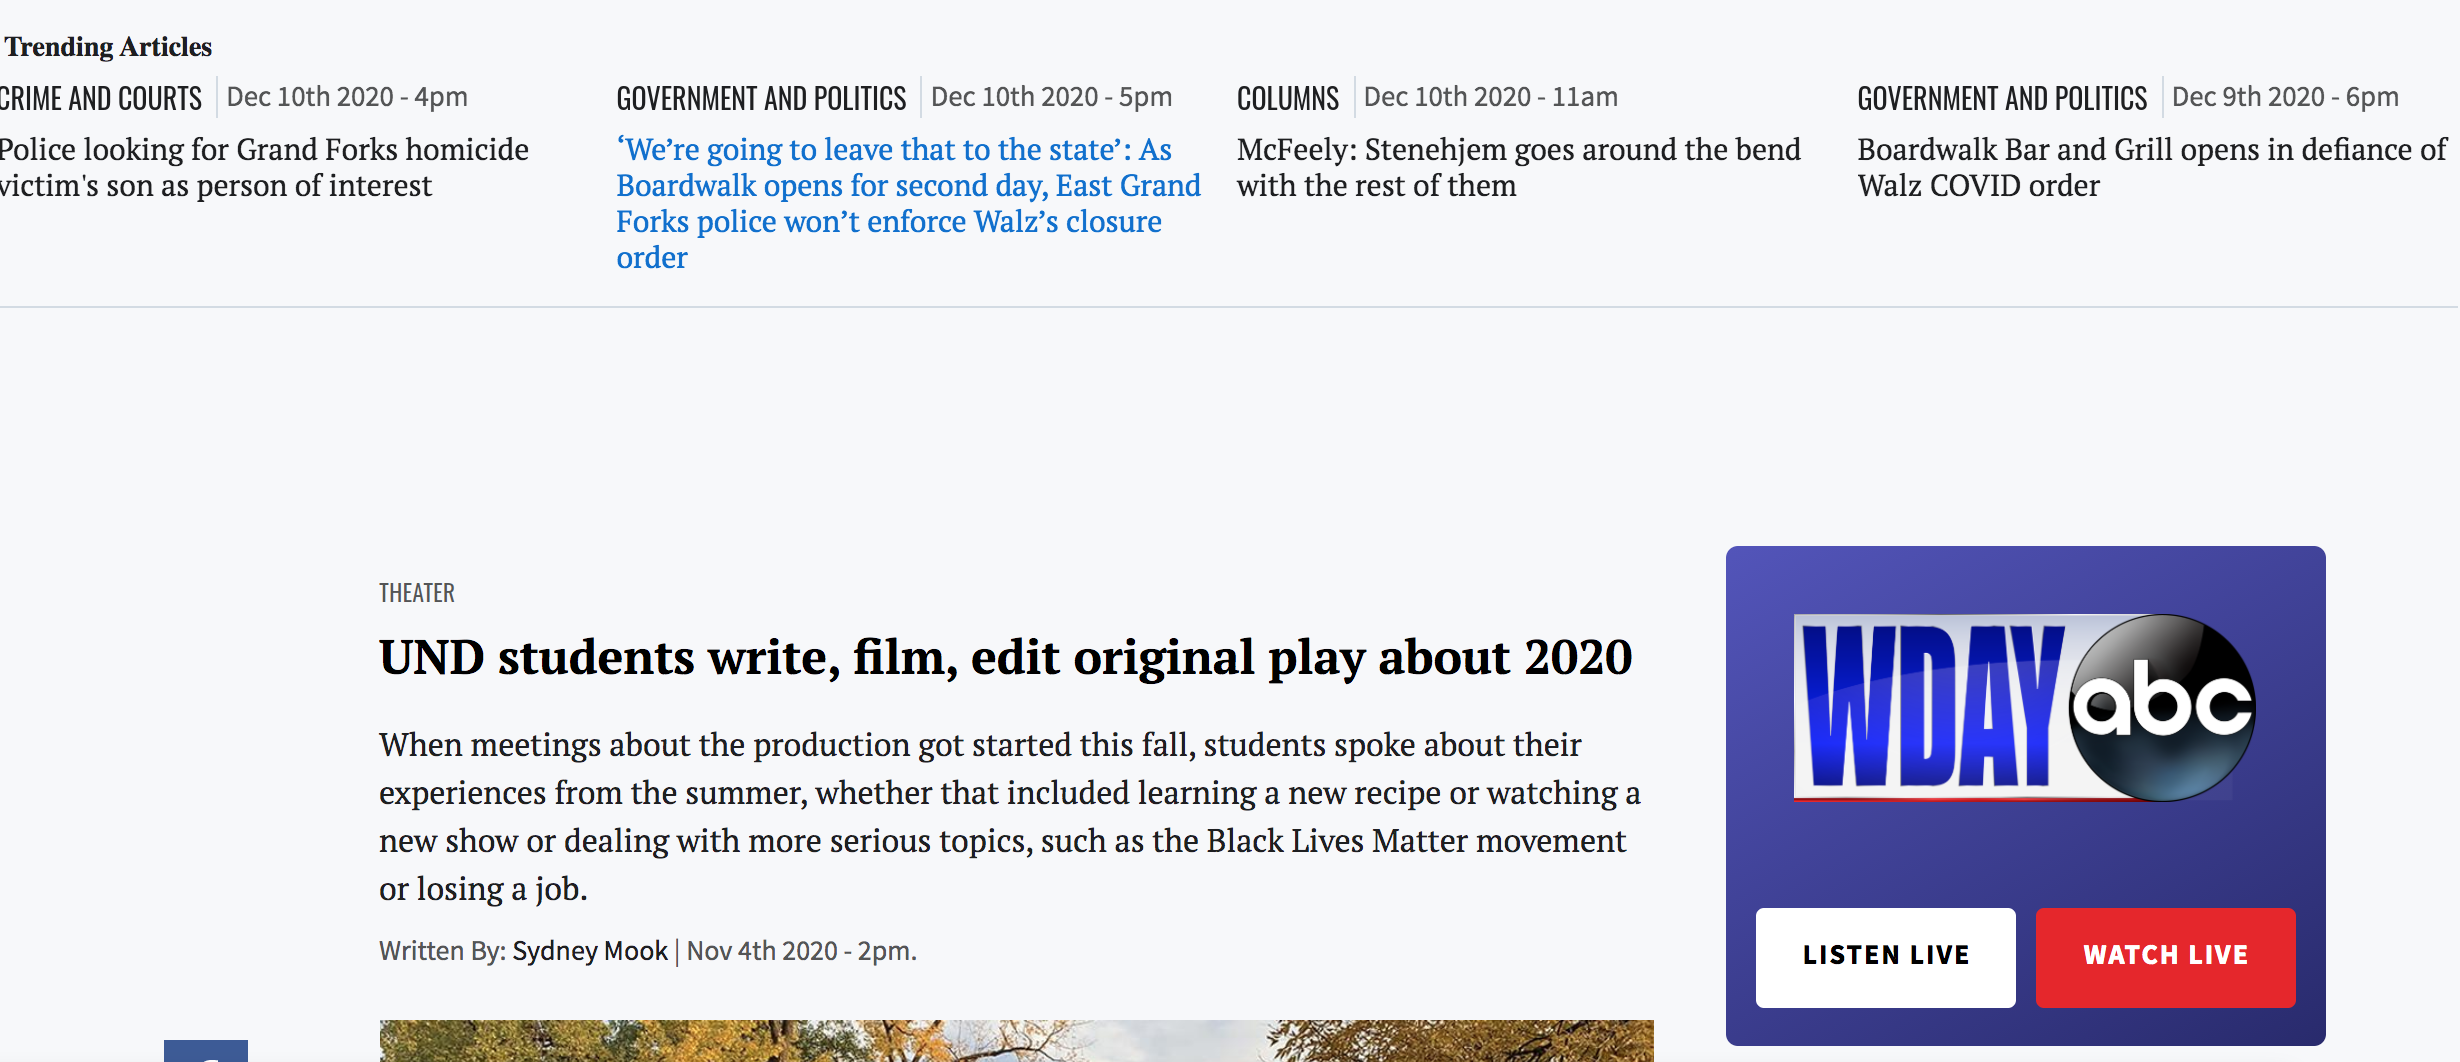Viewport: 2460px width, 1062px height.
Task: Open Government and Politics category above Boardwalk second-day story
Action: pos(761,98)
